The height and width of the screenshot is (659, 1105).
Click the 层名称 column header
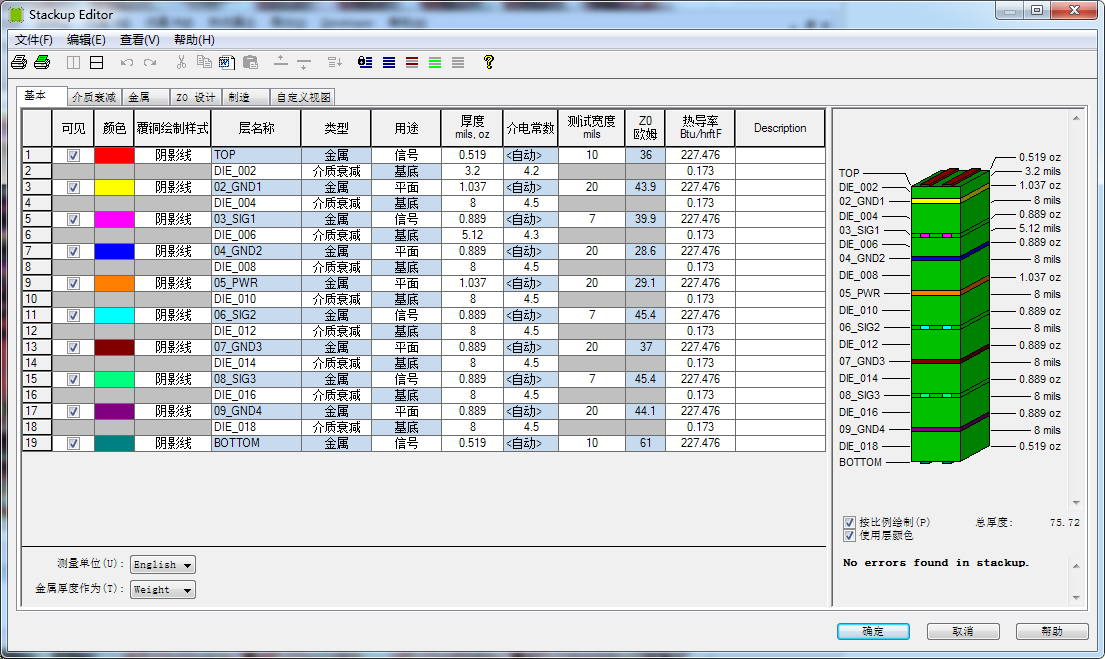[x=257, y=128]
